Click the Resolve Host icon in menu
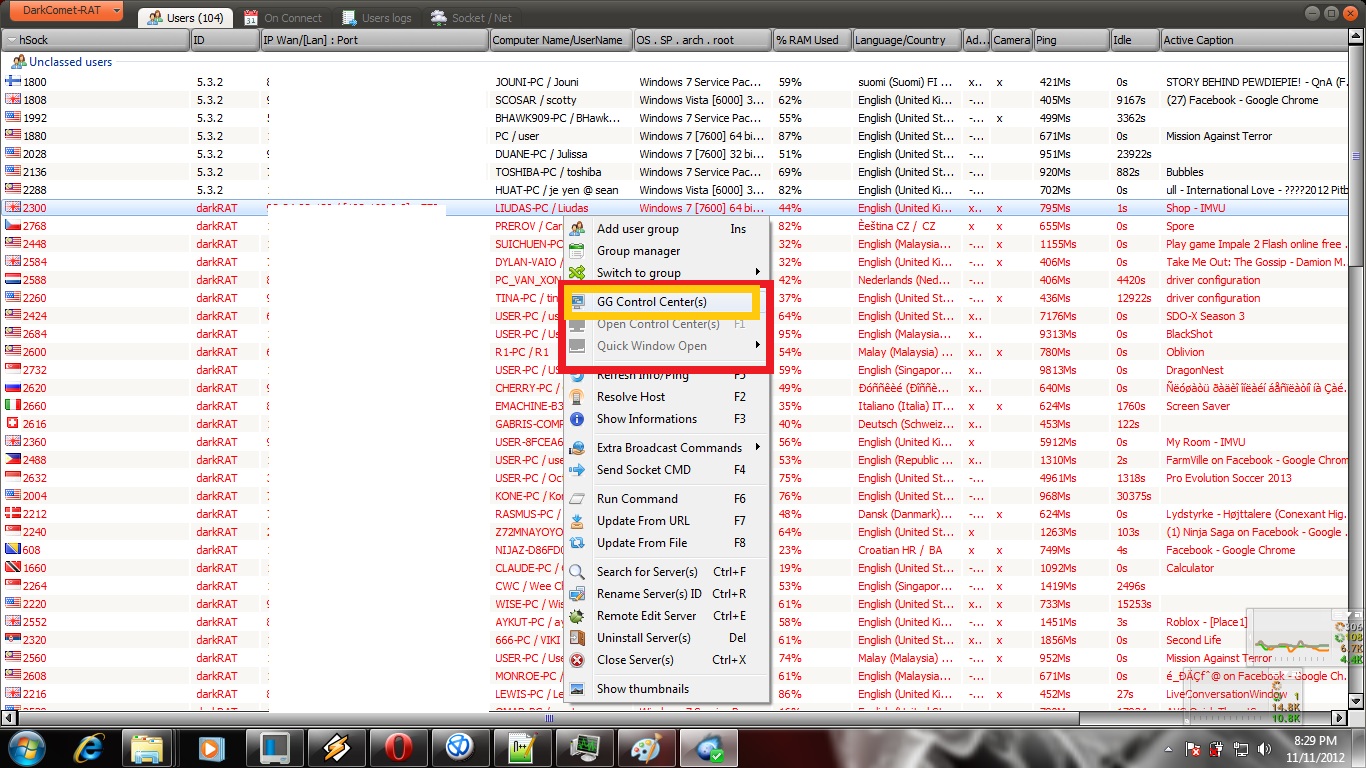Viewport: 1366px width, 768px height. (x=577, y=397)
